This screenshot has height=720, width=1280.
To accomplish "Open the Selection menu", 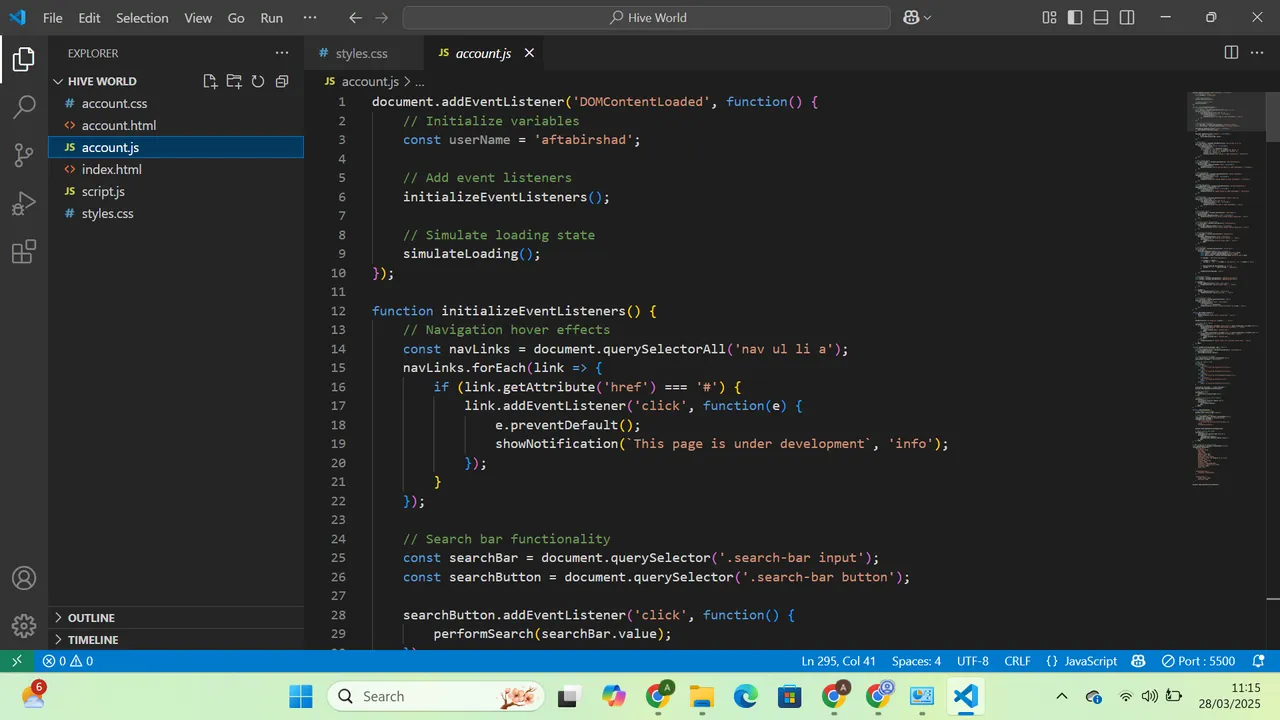I will (142, 18).
